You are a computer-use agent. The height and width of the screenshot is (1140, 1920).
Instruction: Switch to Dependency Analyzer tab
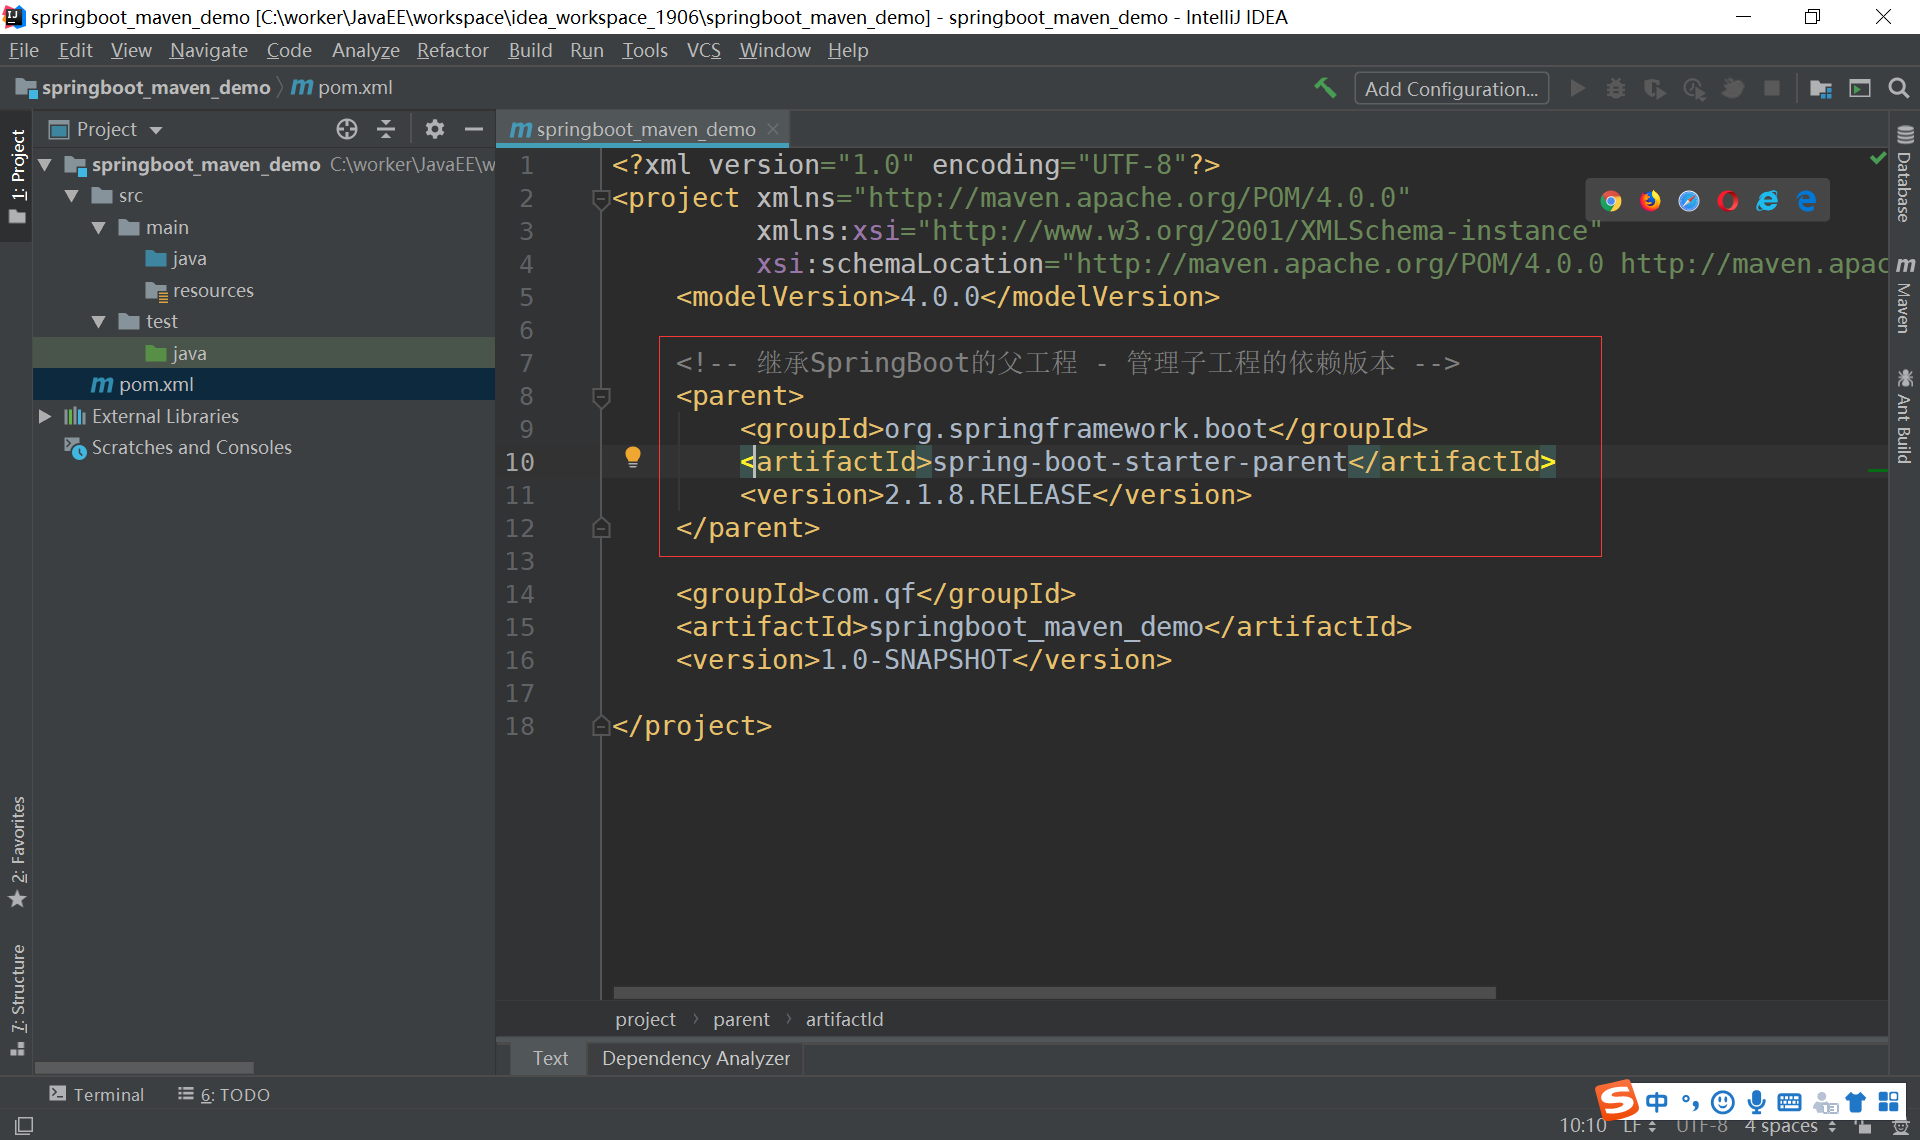point(695,1058)
